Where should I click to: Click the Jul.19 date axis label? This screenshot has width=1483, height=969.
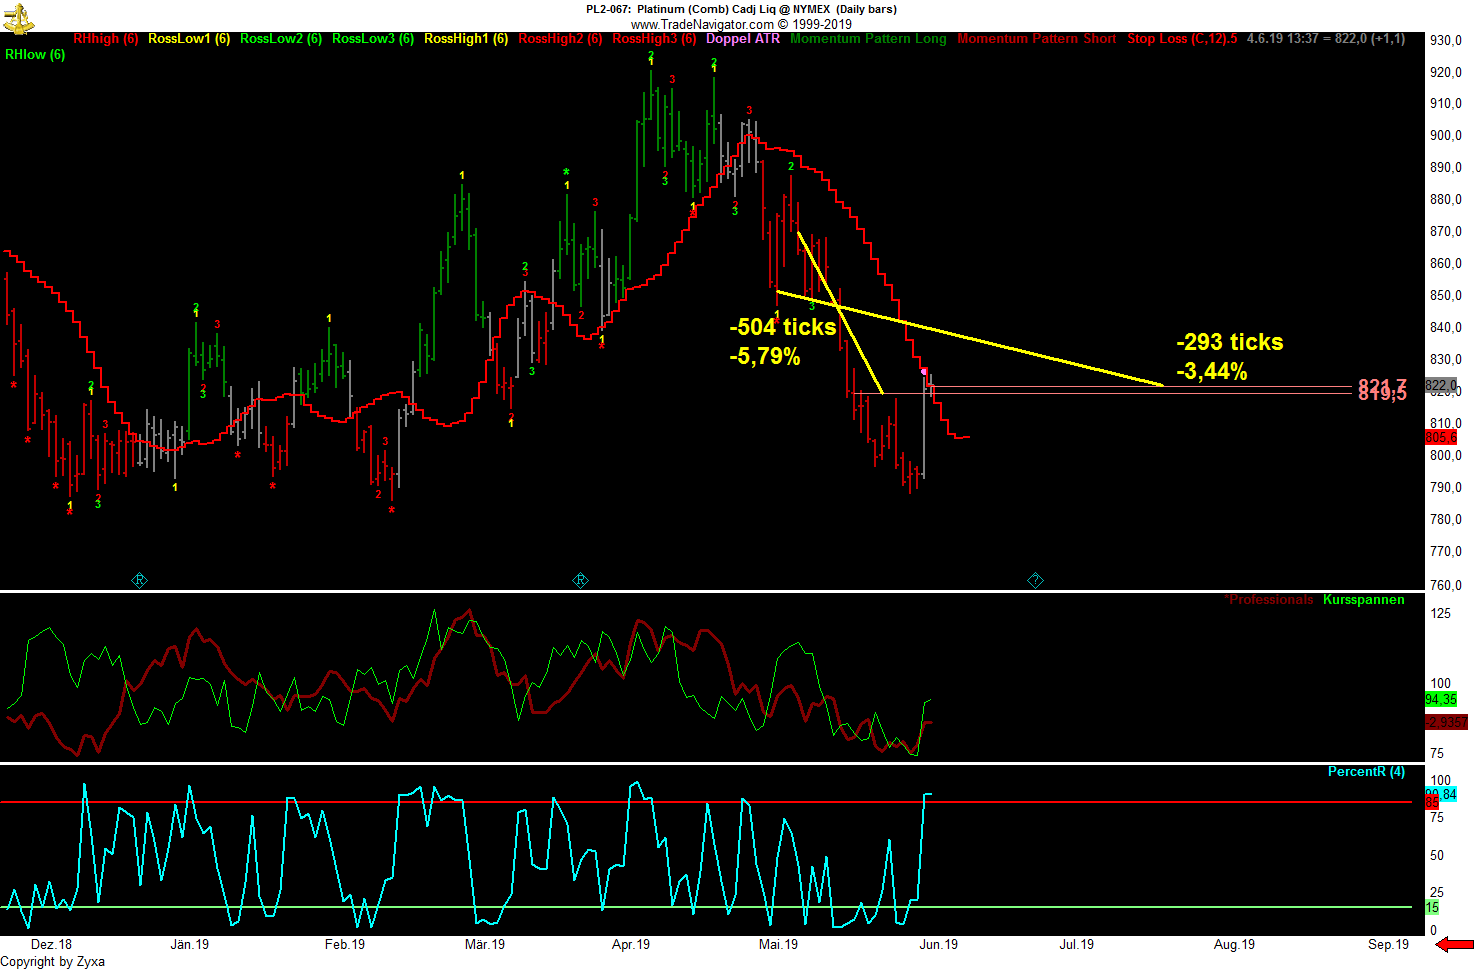pyautogui.click(x=1077, y=944)
